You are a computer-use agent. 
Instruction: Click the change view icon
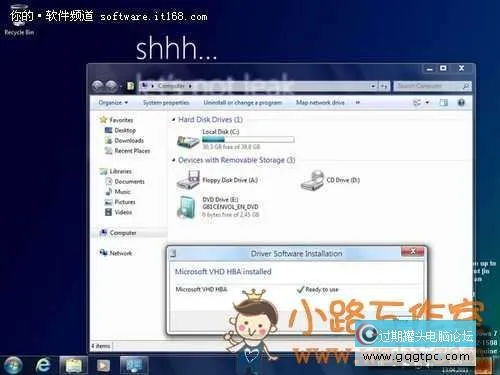click(x=417, y=103)
